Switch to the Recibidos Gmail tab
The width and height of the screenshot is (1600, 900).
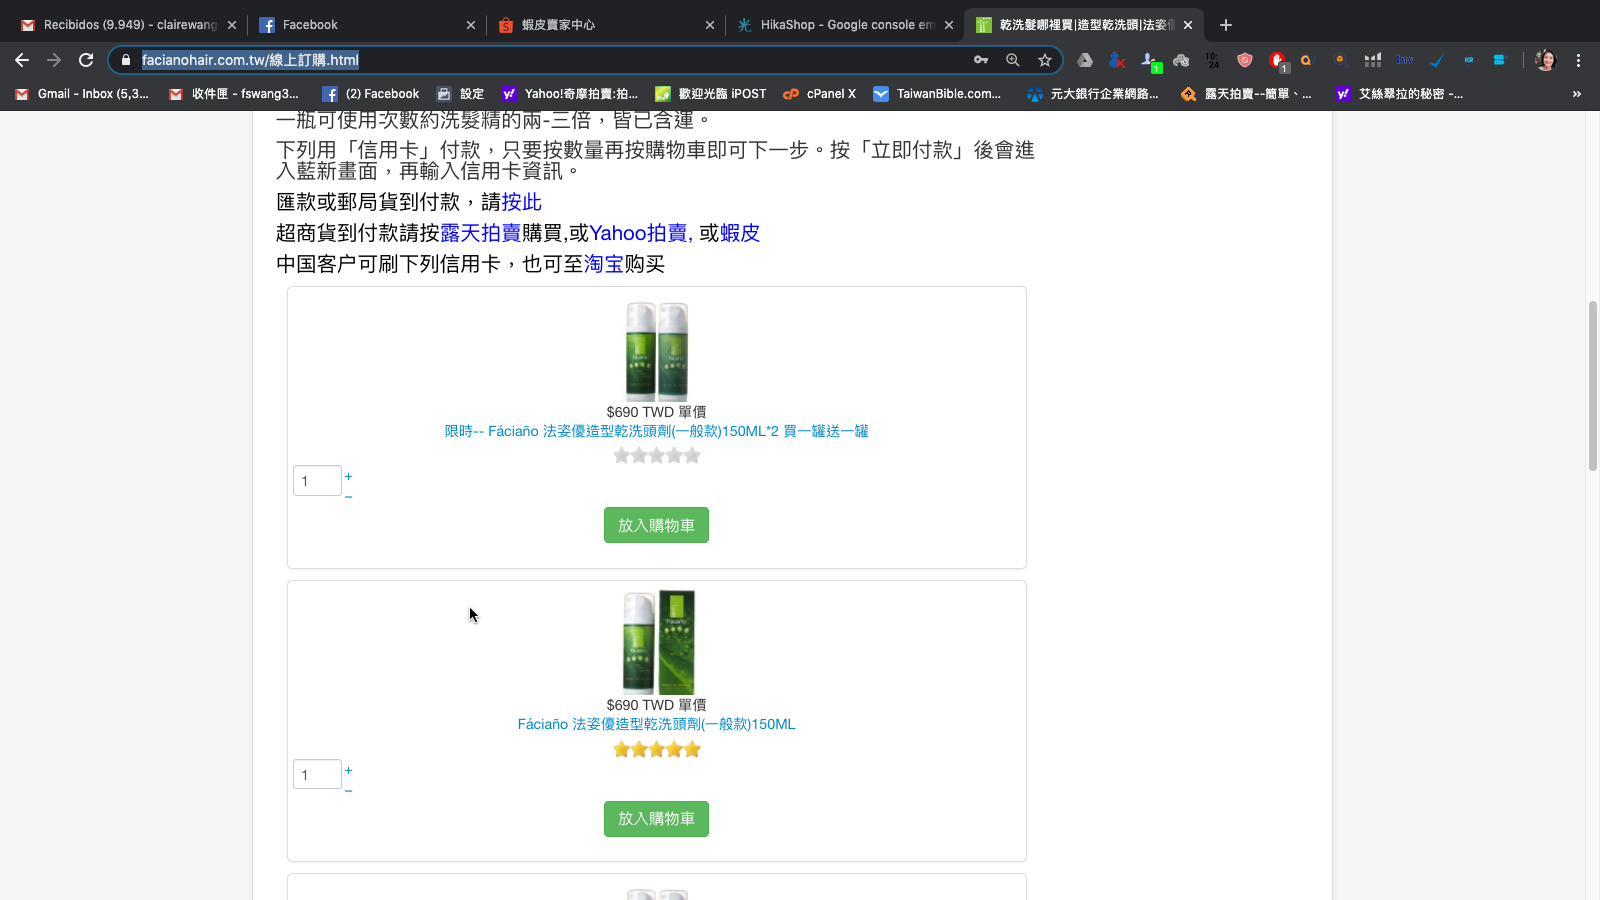tap(129, 25)
